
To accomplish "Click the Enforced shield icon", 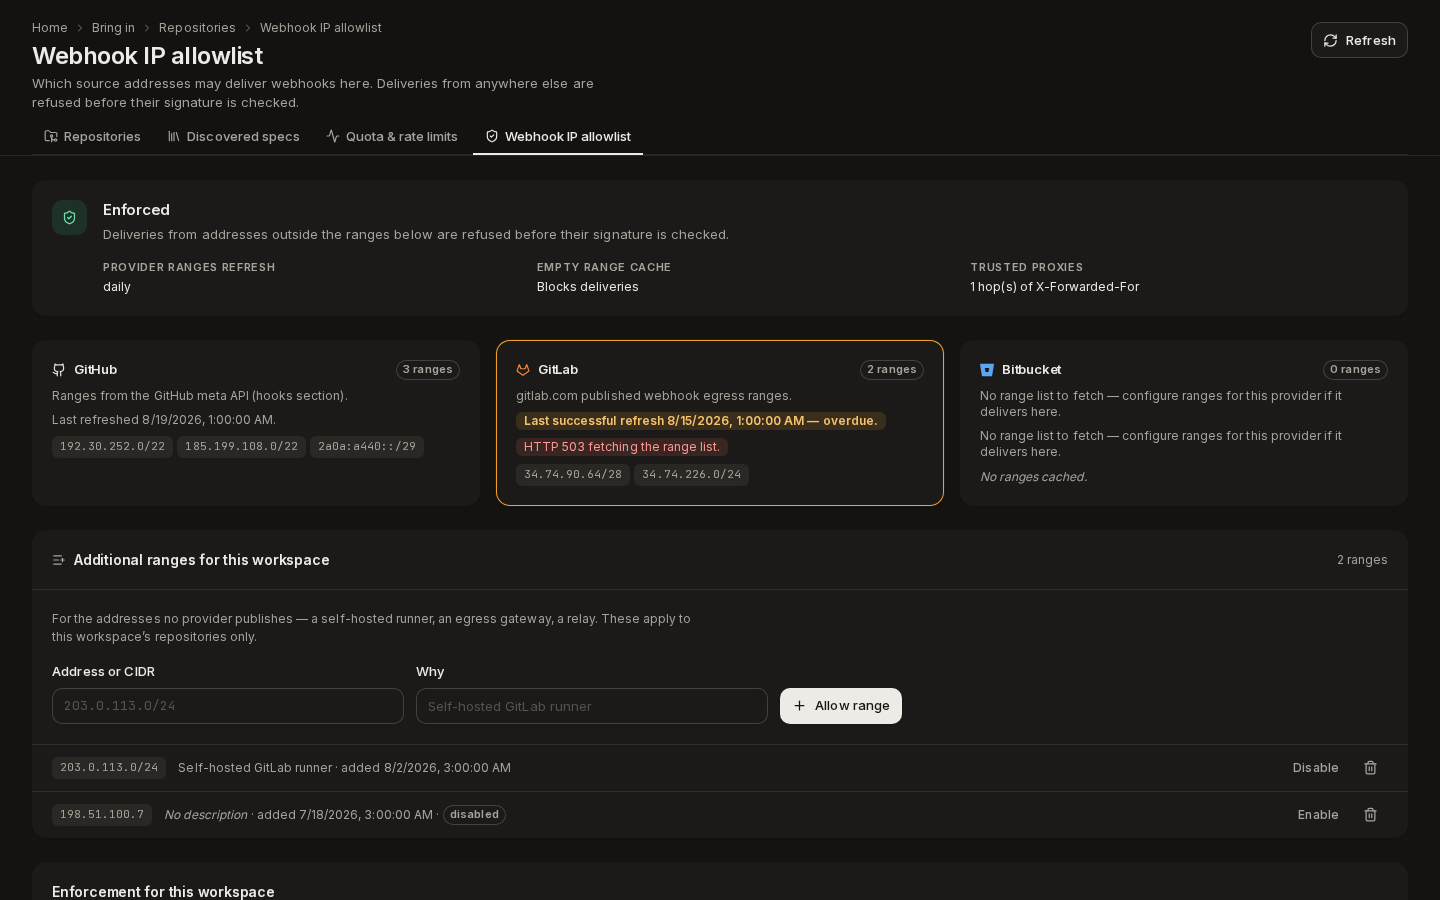I will point(69,217).
